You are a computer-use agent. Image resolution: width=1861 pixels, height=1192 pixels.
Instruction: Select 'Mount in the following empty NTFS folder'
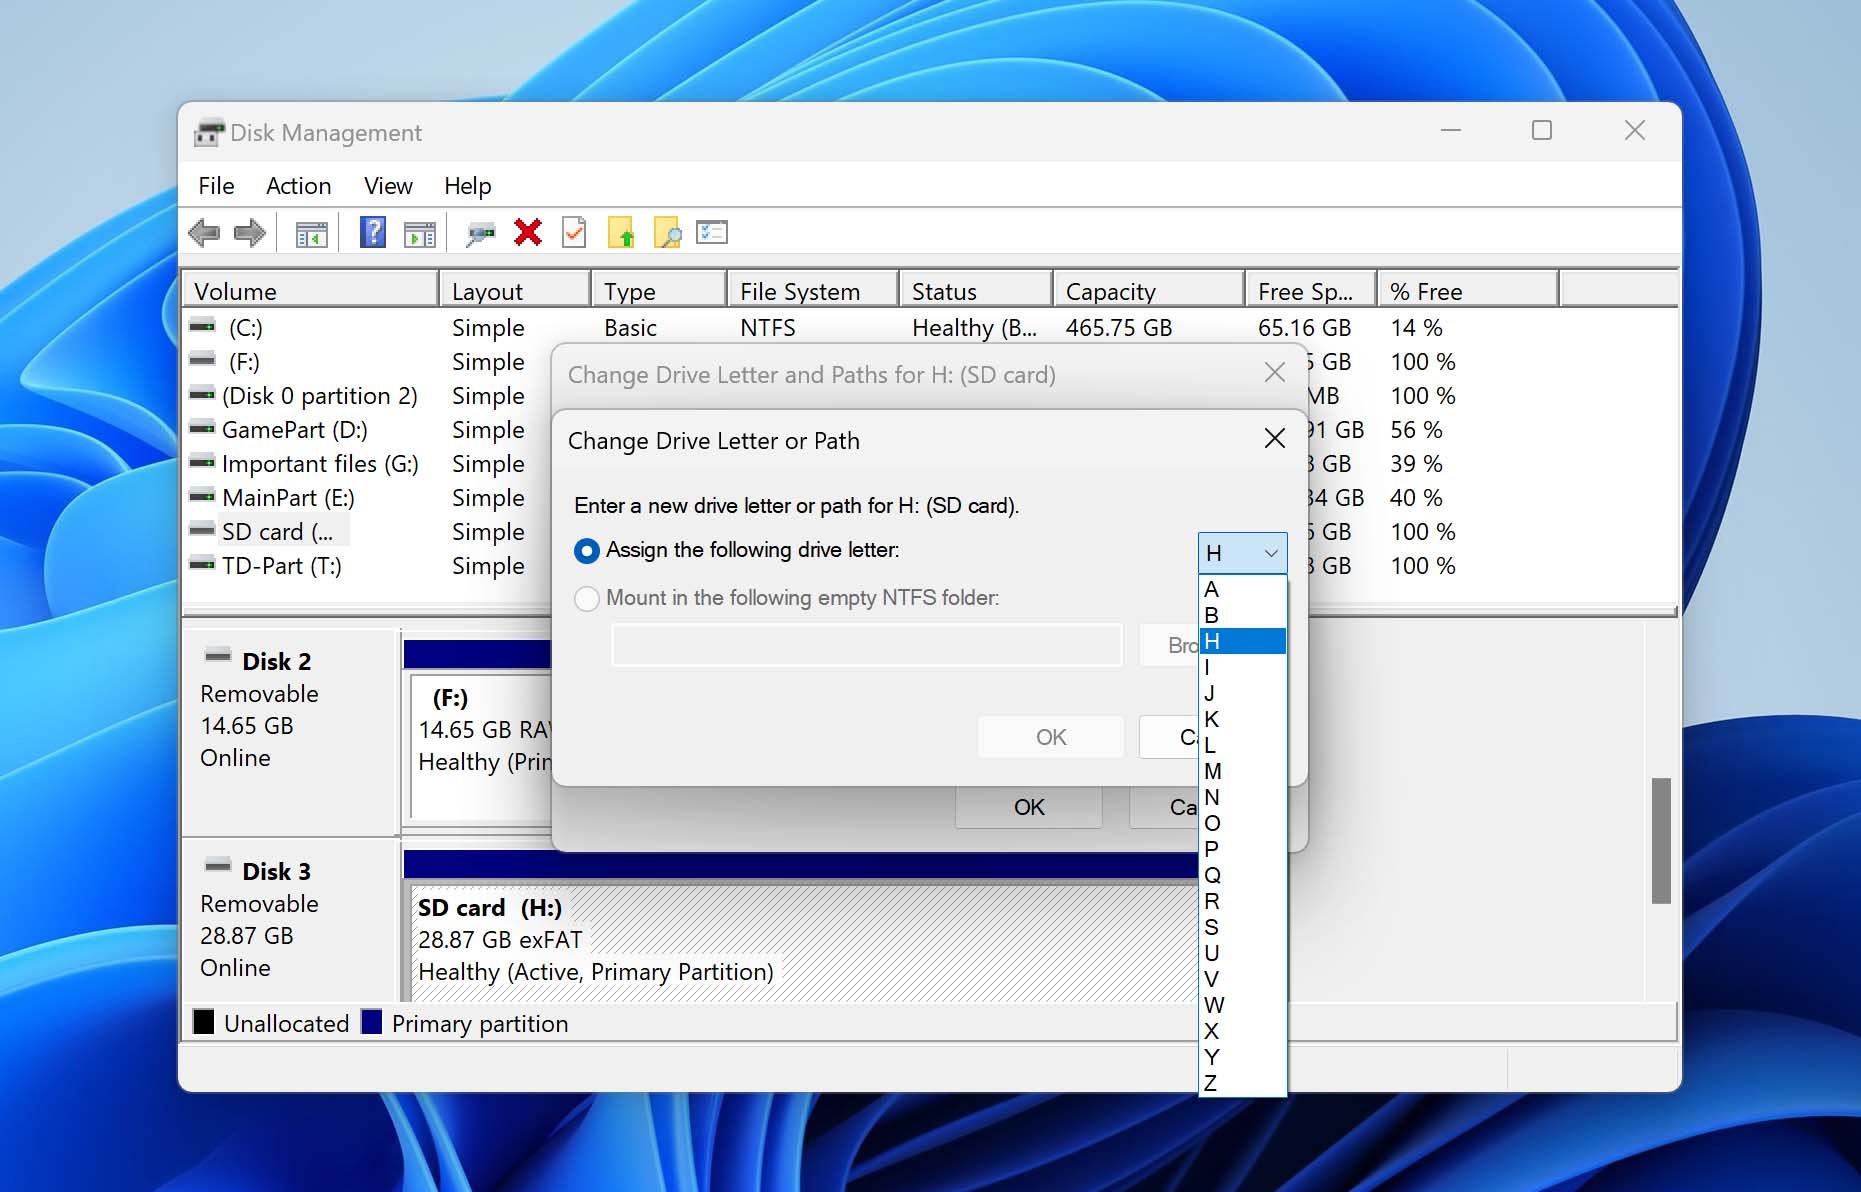pyautogui.click(x=587, y=599)
